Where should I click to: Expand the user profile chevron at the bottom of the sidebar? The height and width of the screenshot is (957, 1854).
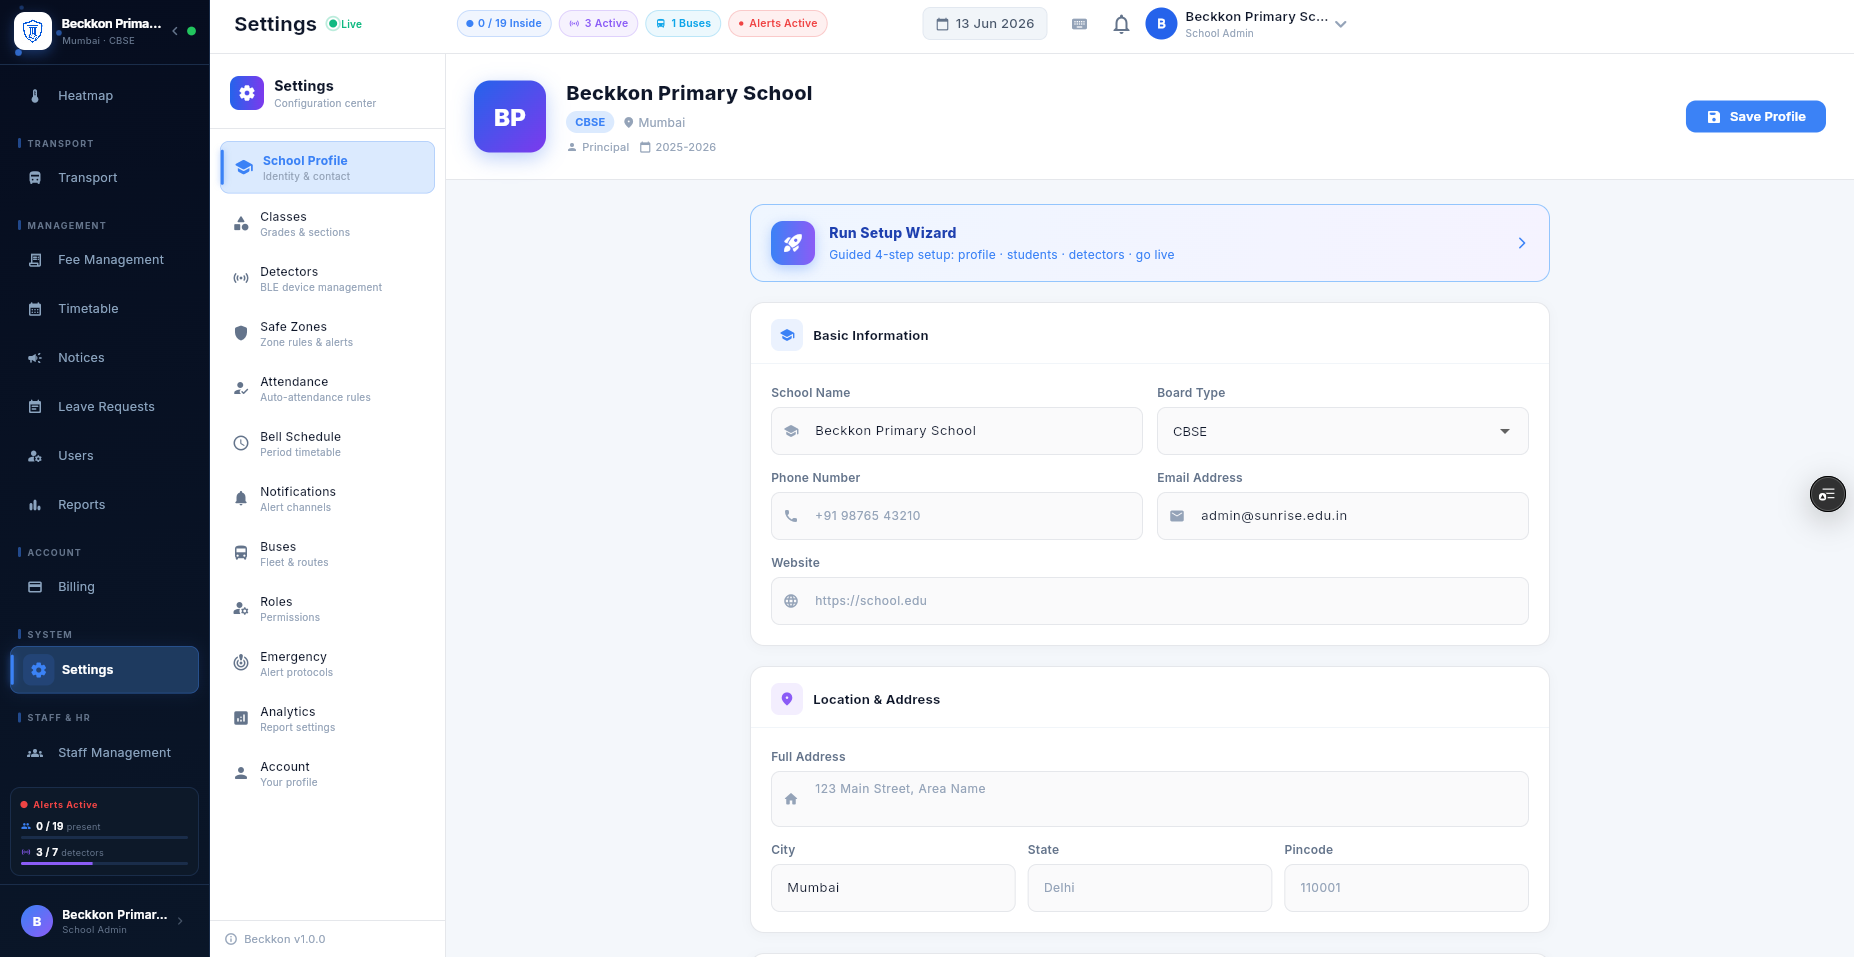(180, 921)
